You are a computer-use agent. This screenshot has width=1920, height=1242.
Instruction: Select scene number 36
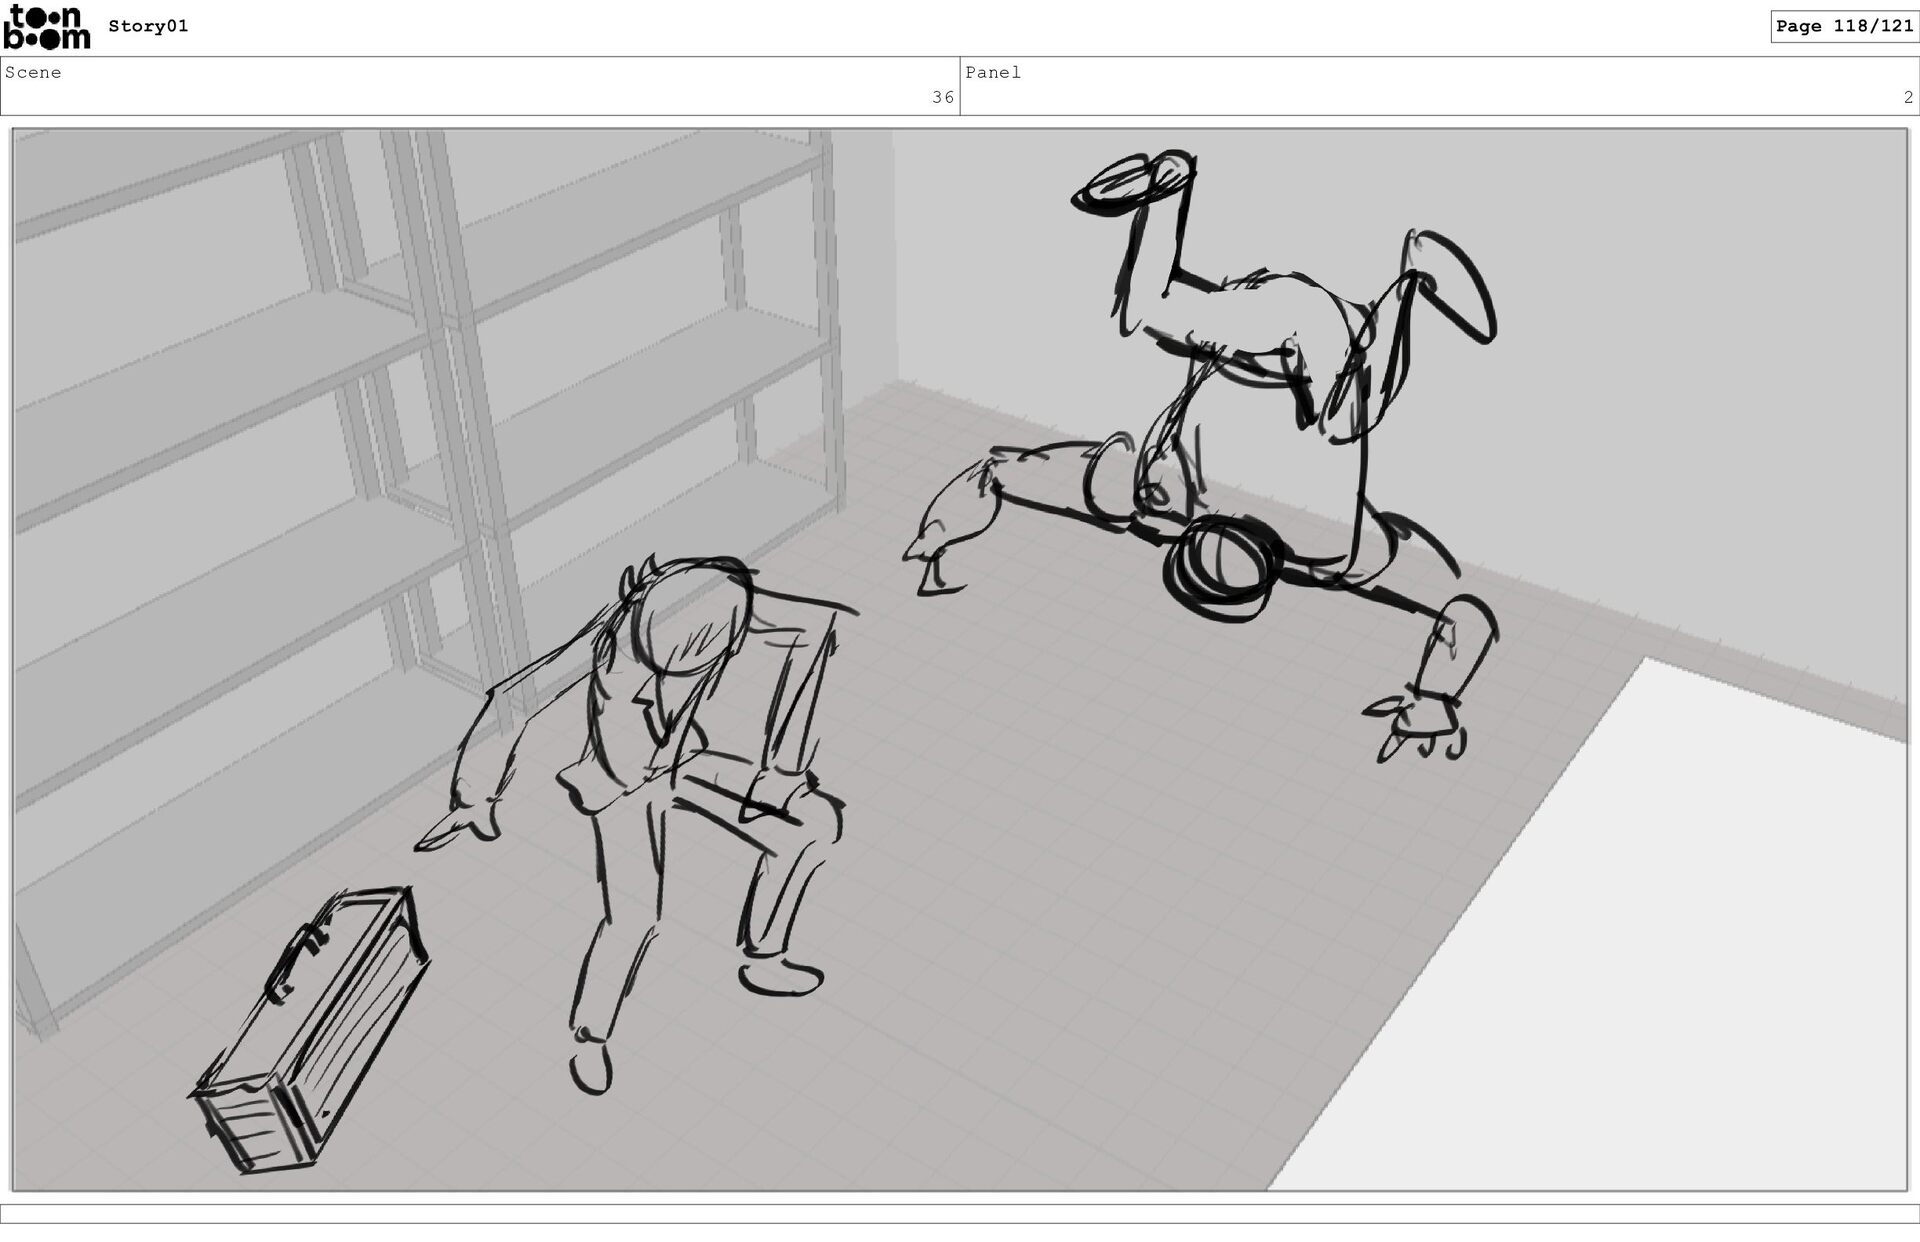pyautogui.click(x=942, y=98)
